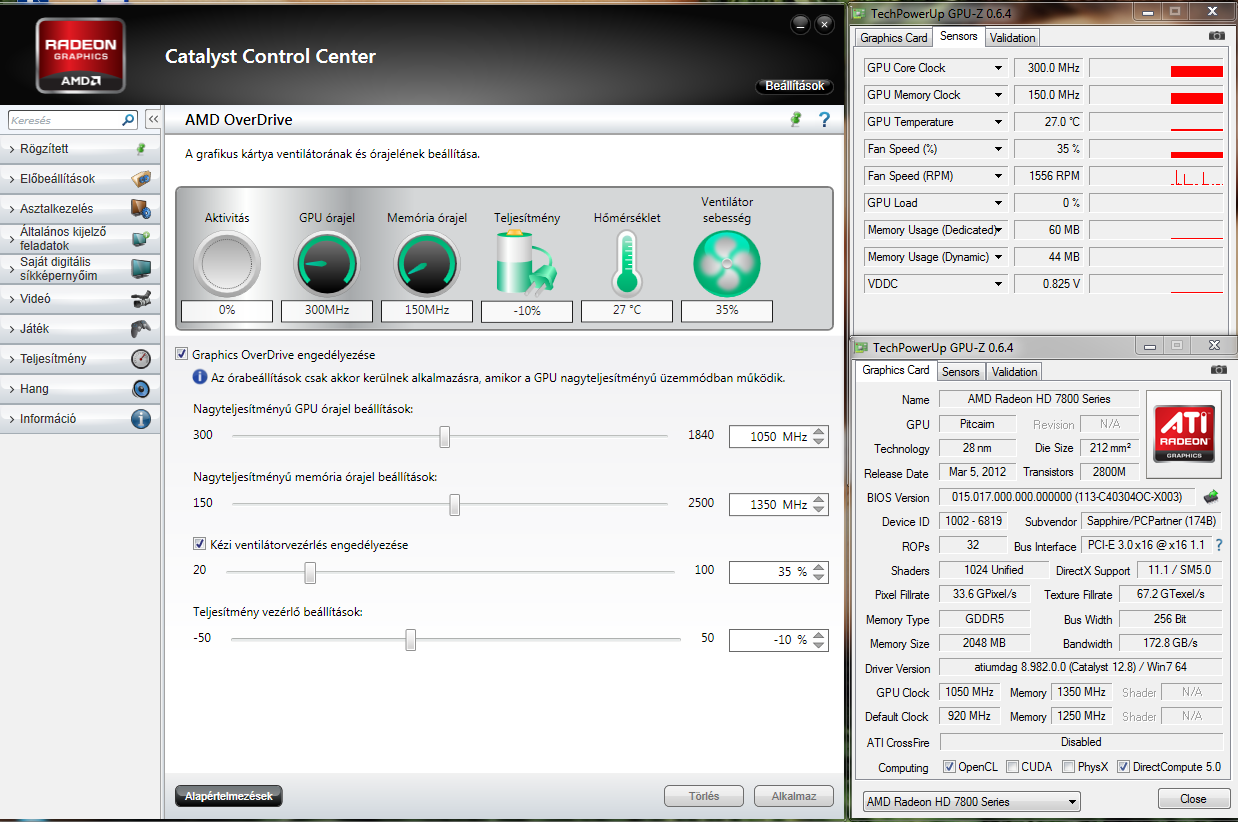This screenshot has width=1238, height=822.
Task: Open the GPU Core Clock sensor dropdown
Action: [x=998, y=68]
